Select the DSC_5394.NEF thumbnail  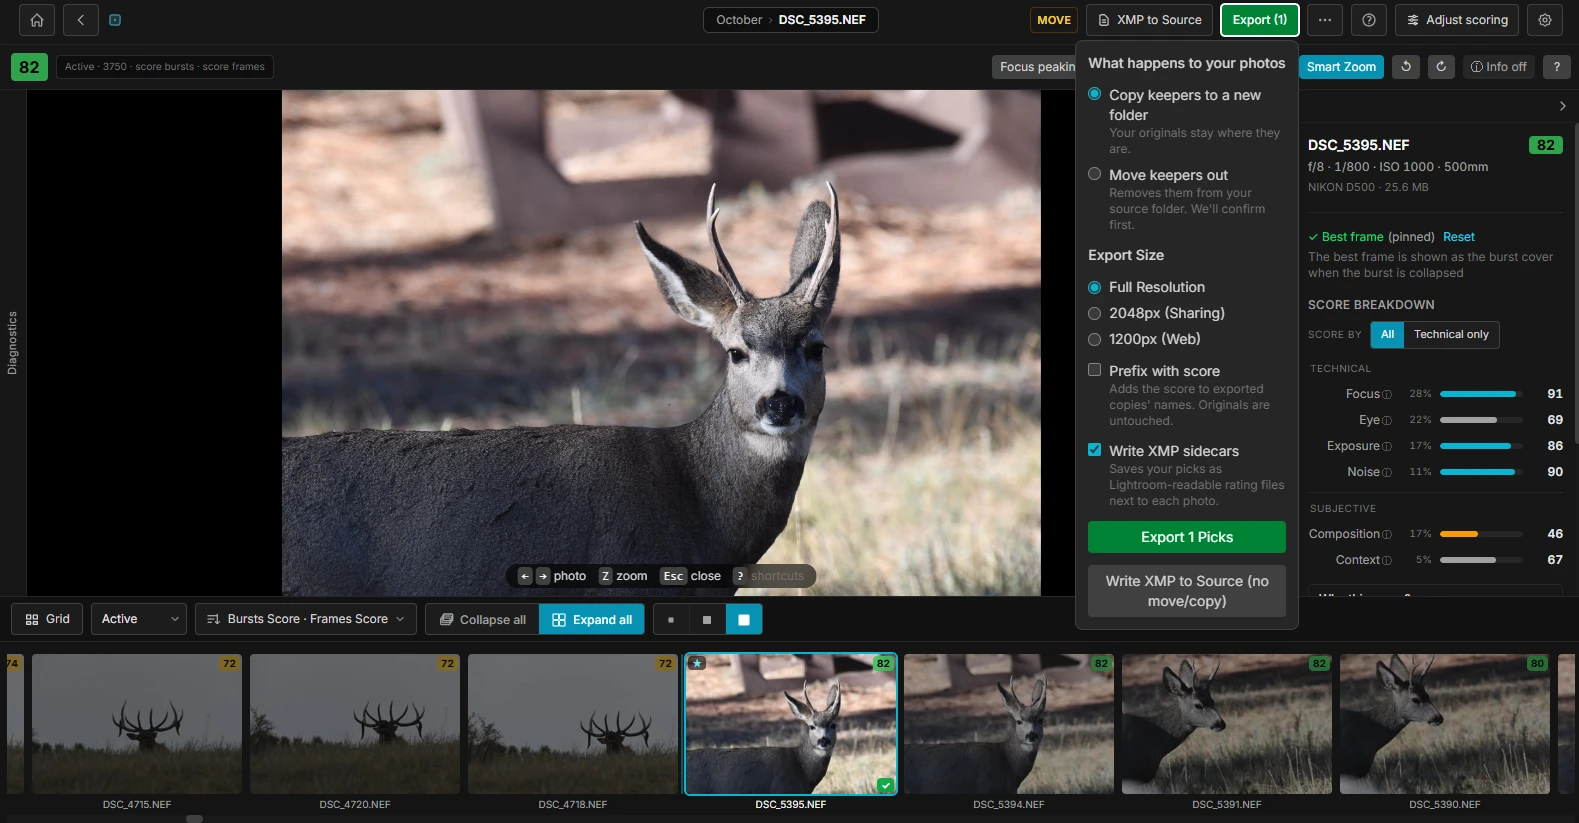tap(1009, 724)
